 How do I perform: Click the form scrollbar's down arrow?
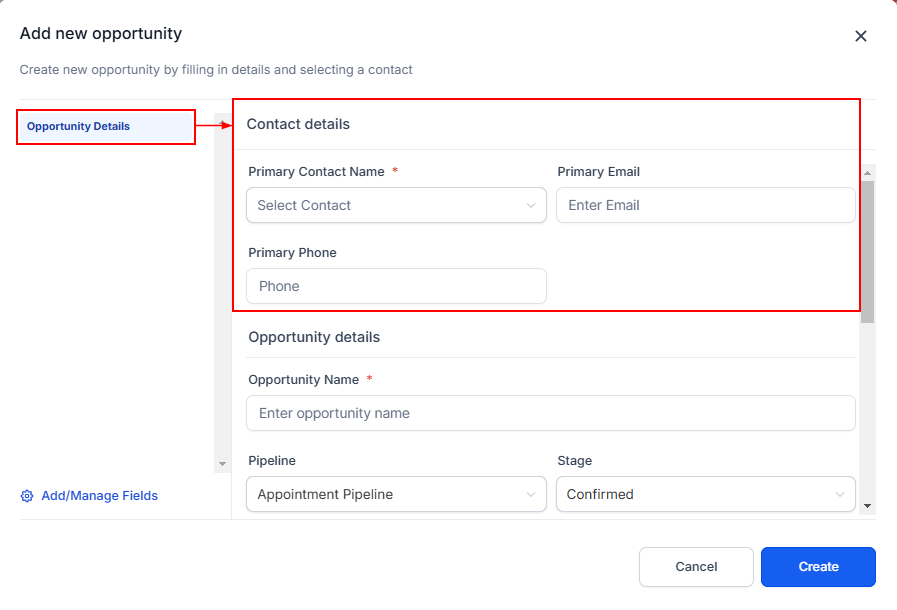click(x=867, y=507)
